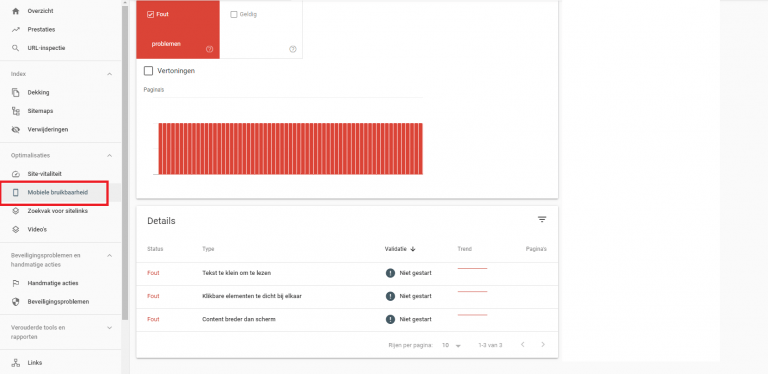768x374 pixels.
Task: Open the Sitemaps page
Action: (x=40, y=111)
